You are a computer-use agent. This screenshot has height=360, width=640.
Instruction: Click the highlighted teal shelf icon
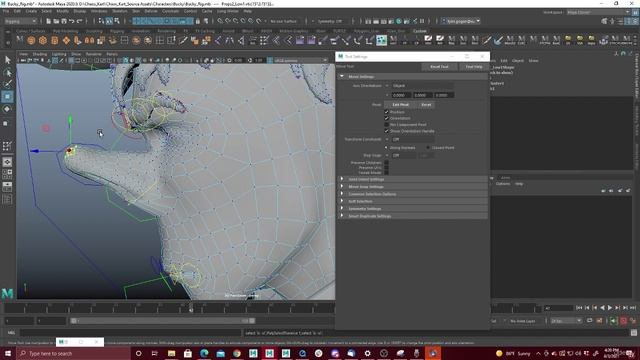pos(381,40)
